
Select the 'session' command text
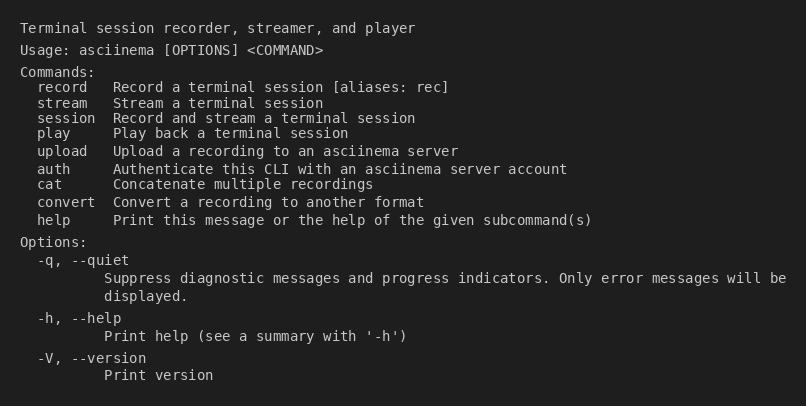(x=66, y=118)
